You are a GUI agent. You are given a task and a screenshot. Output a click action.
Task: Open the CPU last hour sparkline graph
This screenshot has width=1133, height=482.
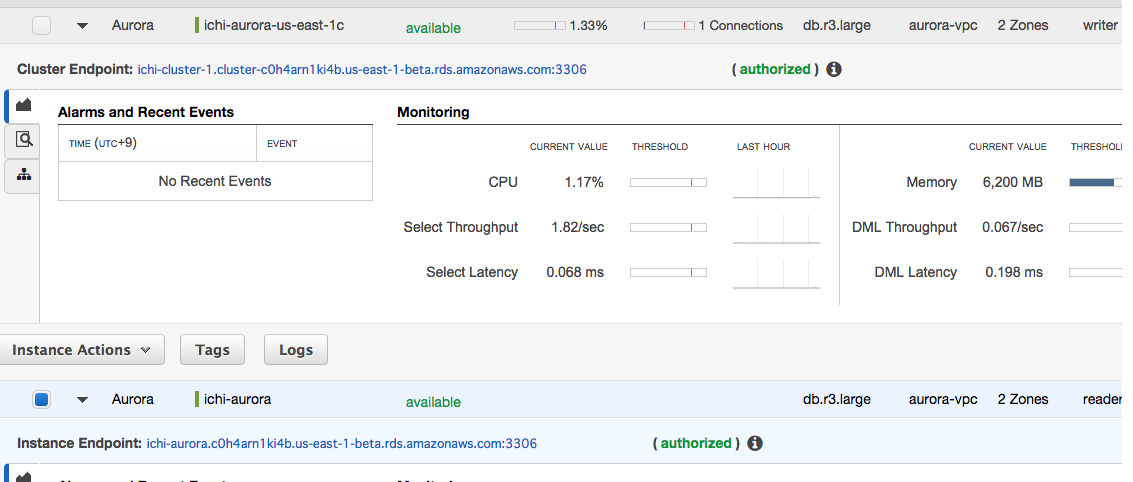776,183
